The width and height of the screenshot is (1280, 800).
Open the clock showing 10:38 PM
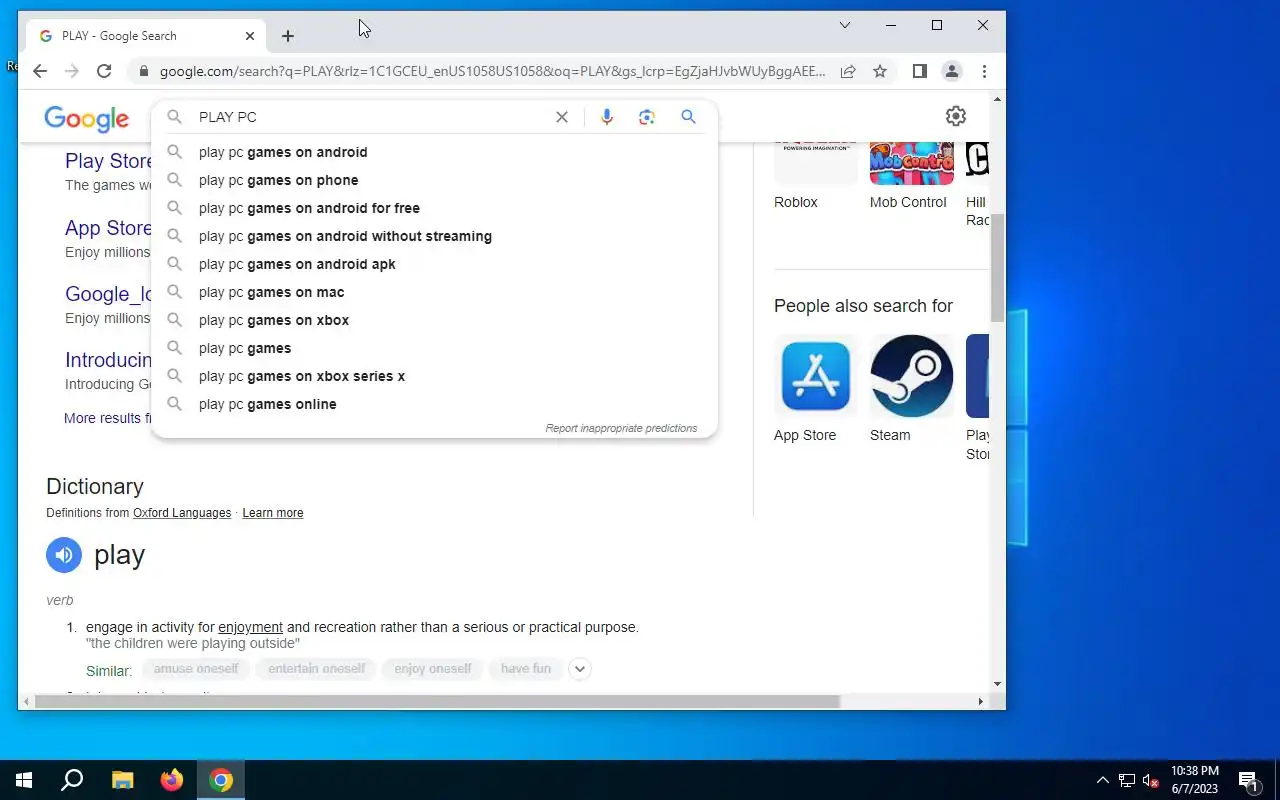click(x=1195, y=780)
